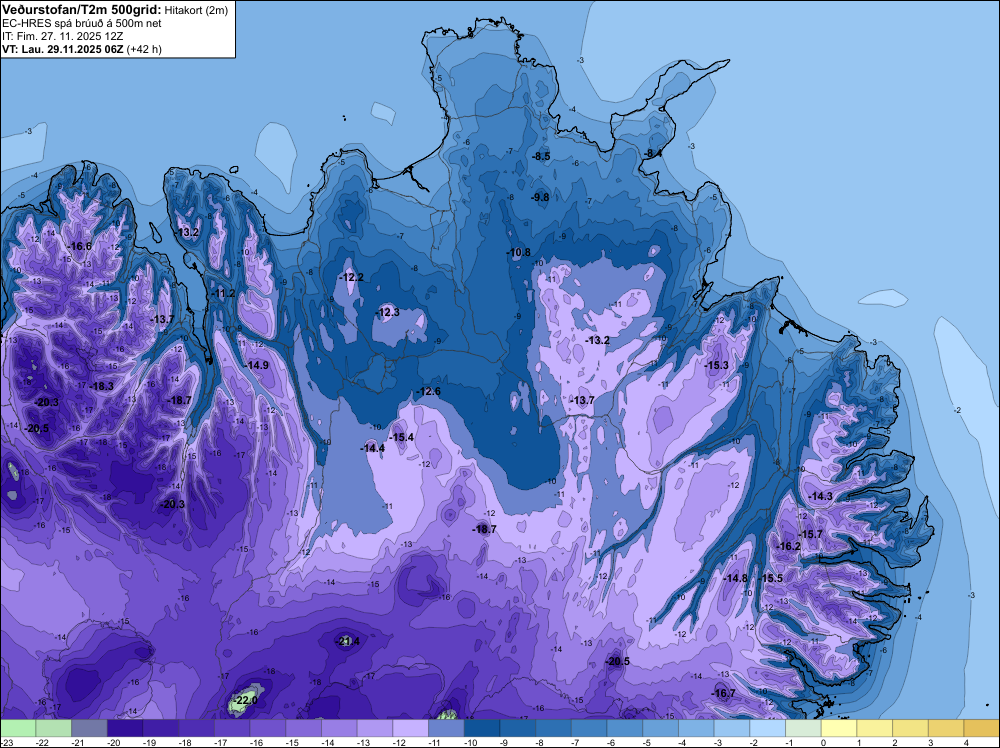
Task: Click the light green legend swatch labeled -23
Action: coord(17,728)
